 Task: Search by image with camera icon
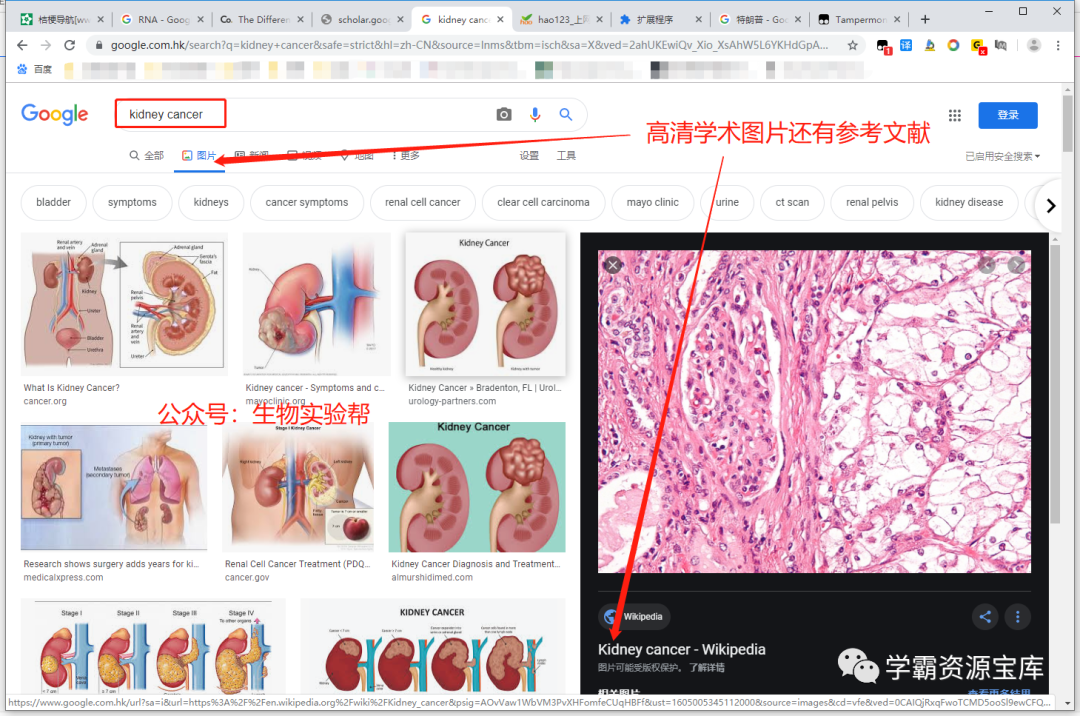point(504,114)
